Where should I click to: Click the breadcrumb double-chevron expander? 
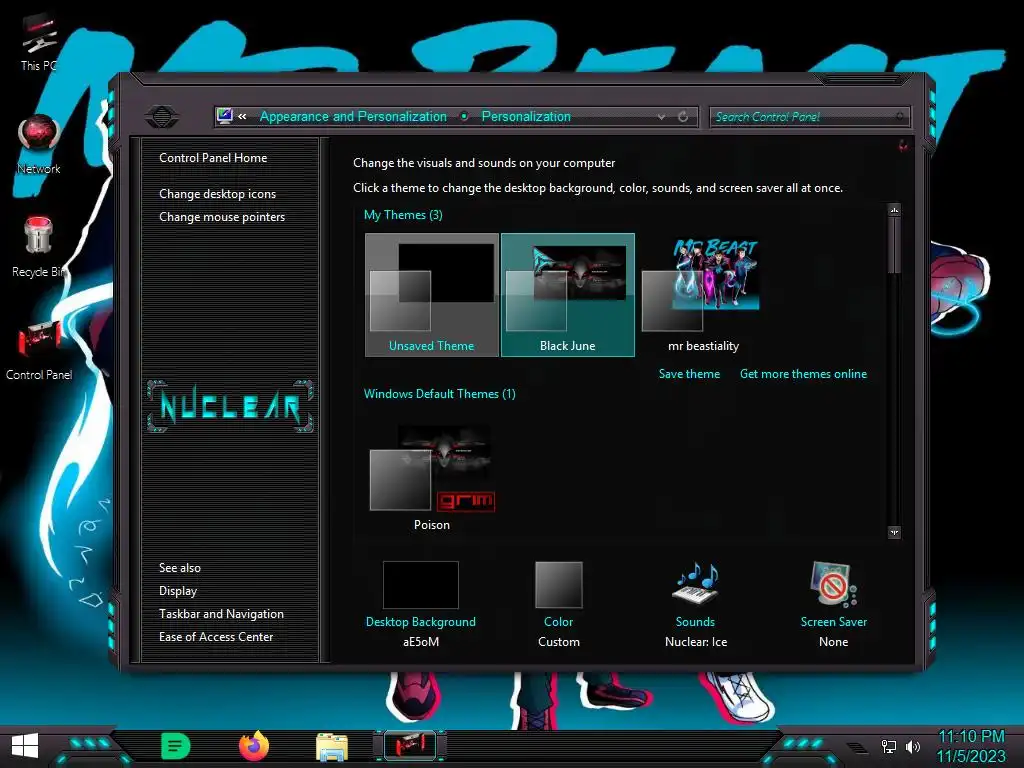[242, 116]
